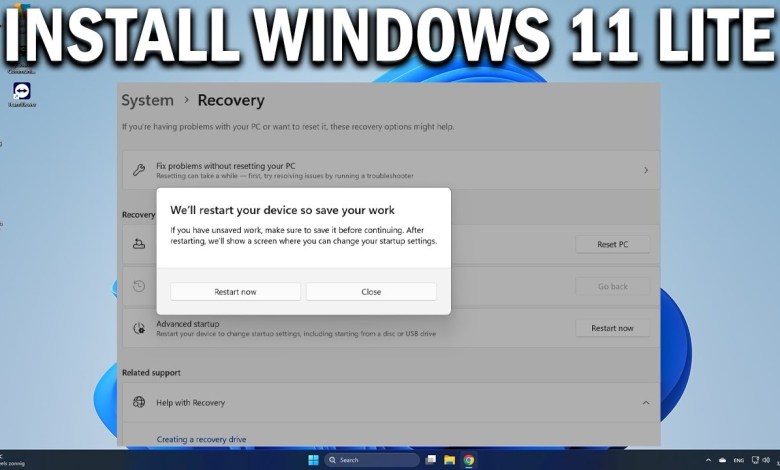Click Restart now in the restart dialog

click(235, 292)
